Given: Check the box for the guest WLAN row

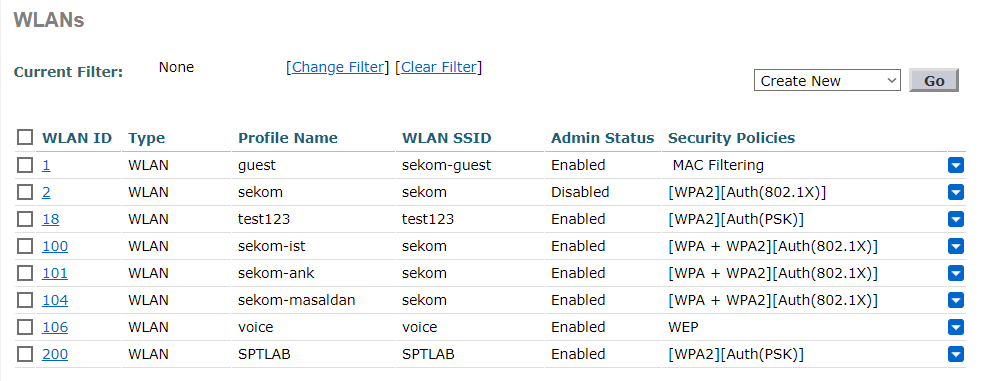Looking at the screenshot, I should point(25,165).
